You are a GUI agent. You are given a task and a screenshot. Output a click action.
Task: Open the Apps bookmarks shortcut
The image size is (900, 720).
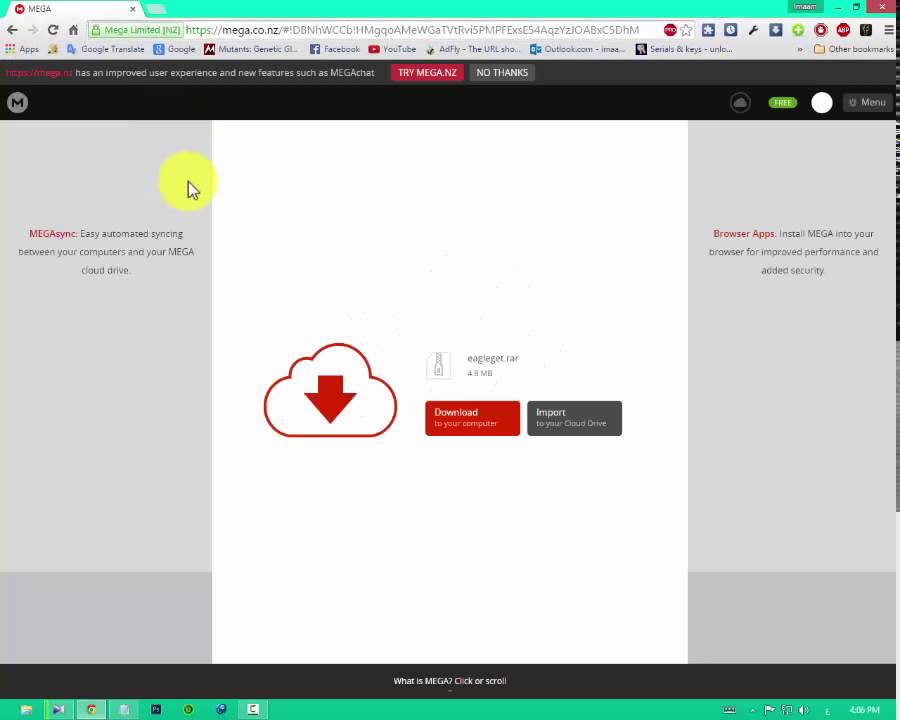pos(22,49)
